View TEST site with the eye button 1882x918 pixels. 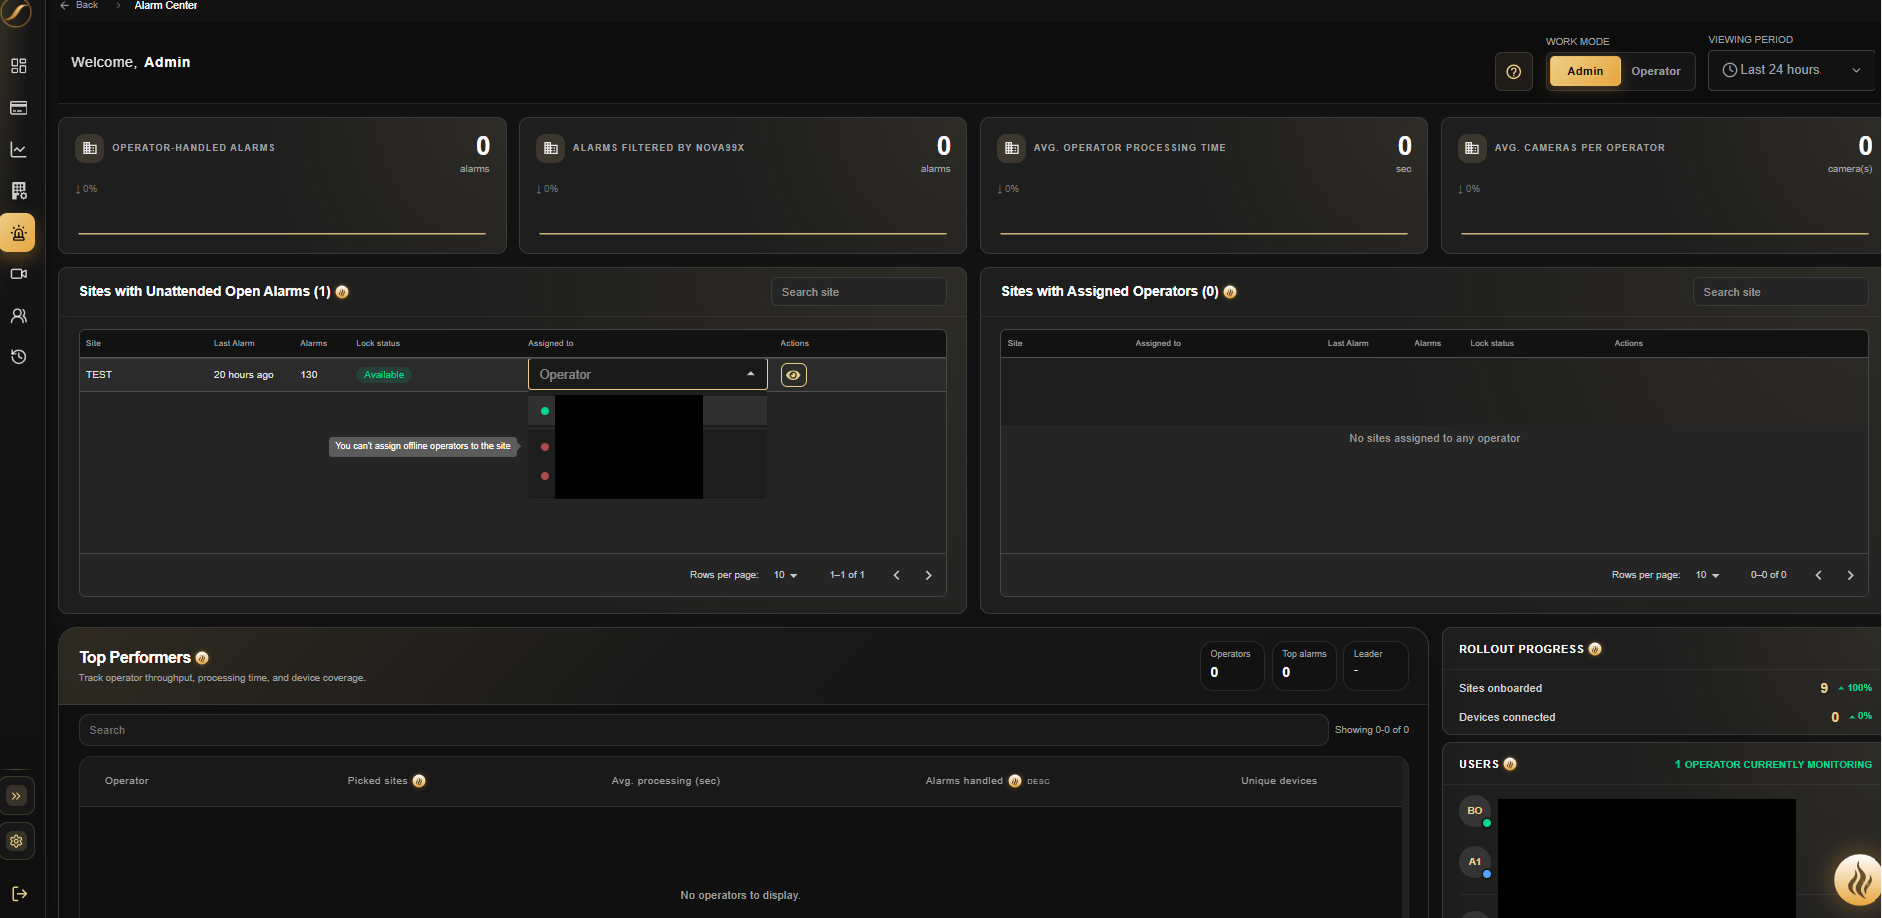tap(793, 375)
